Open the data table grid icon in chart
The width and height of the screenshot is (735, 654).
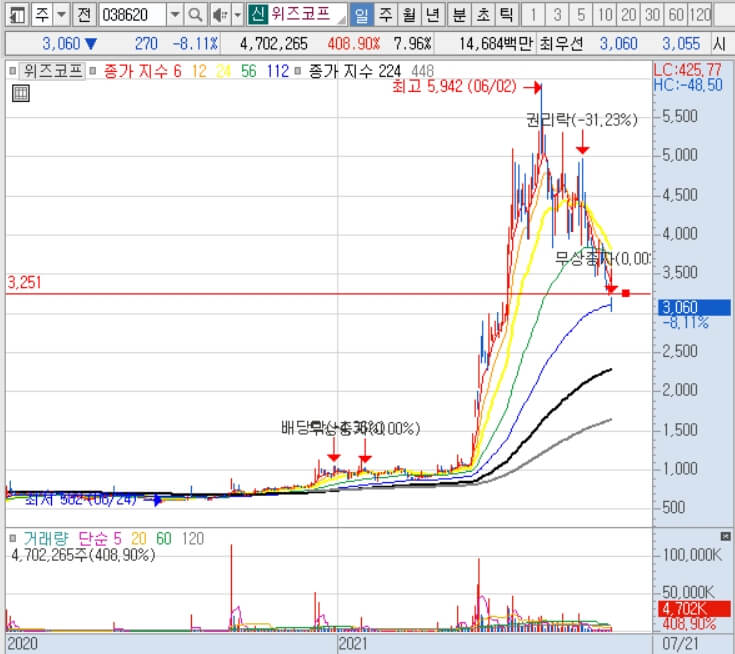pos(20,93)
